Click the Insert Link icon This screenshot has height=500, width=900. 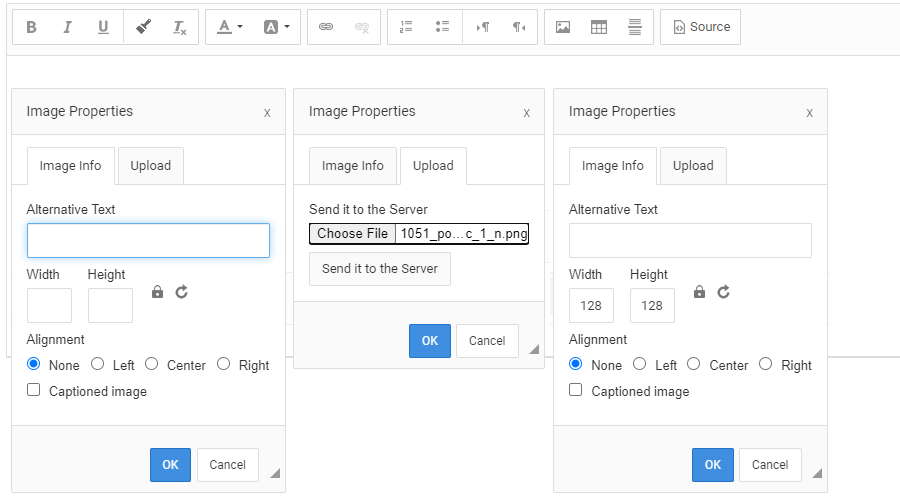(325, 27)
